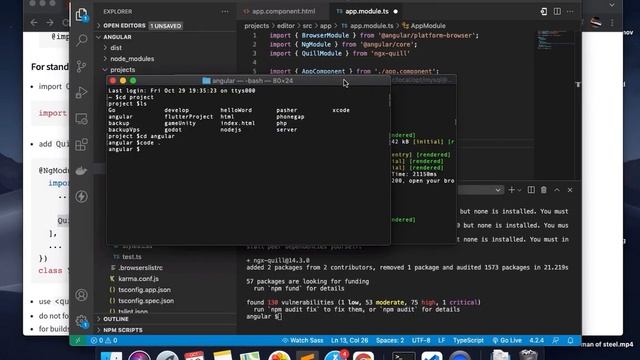The height and width of the screenshot is (360, 640).
Task: Kill terminal with trash icon
Action: pyautogui.click(x=544, y=190)
